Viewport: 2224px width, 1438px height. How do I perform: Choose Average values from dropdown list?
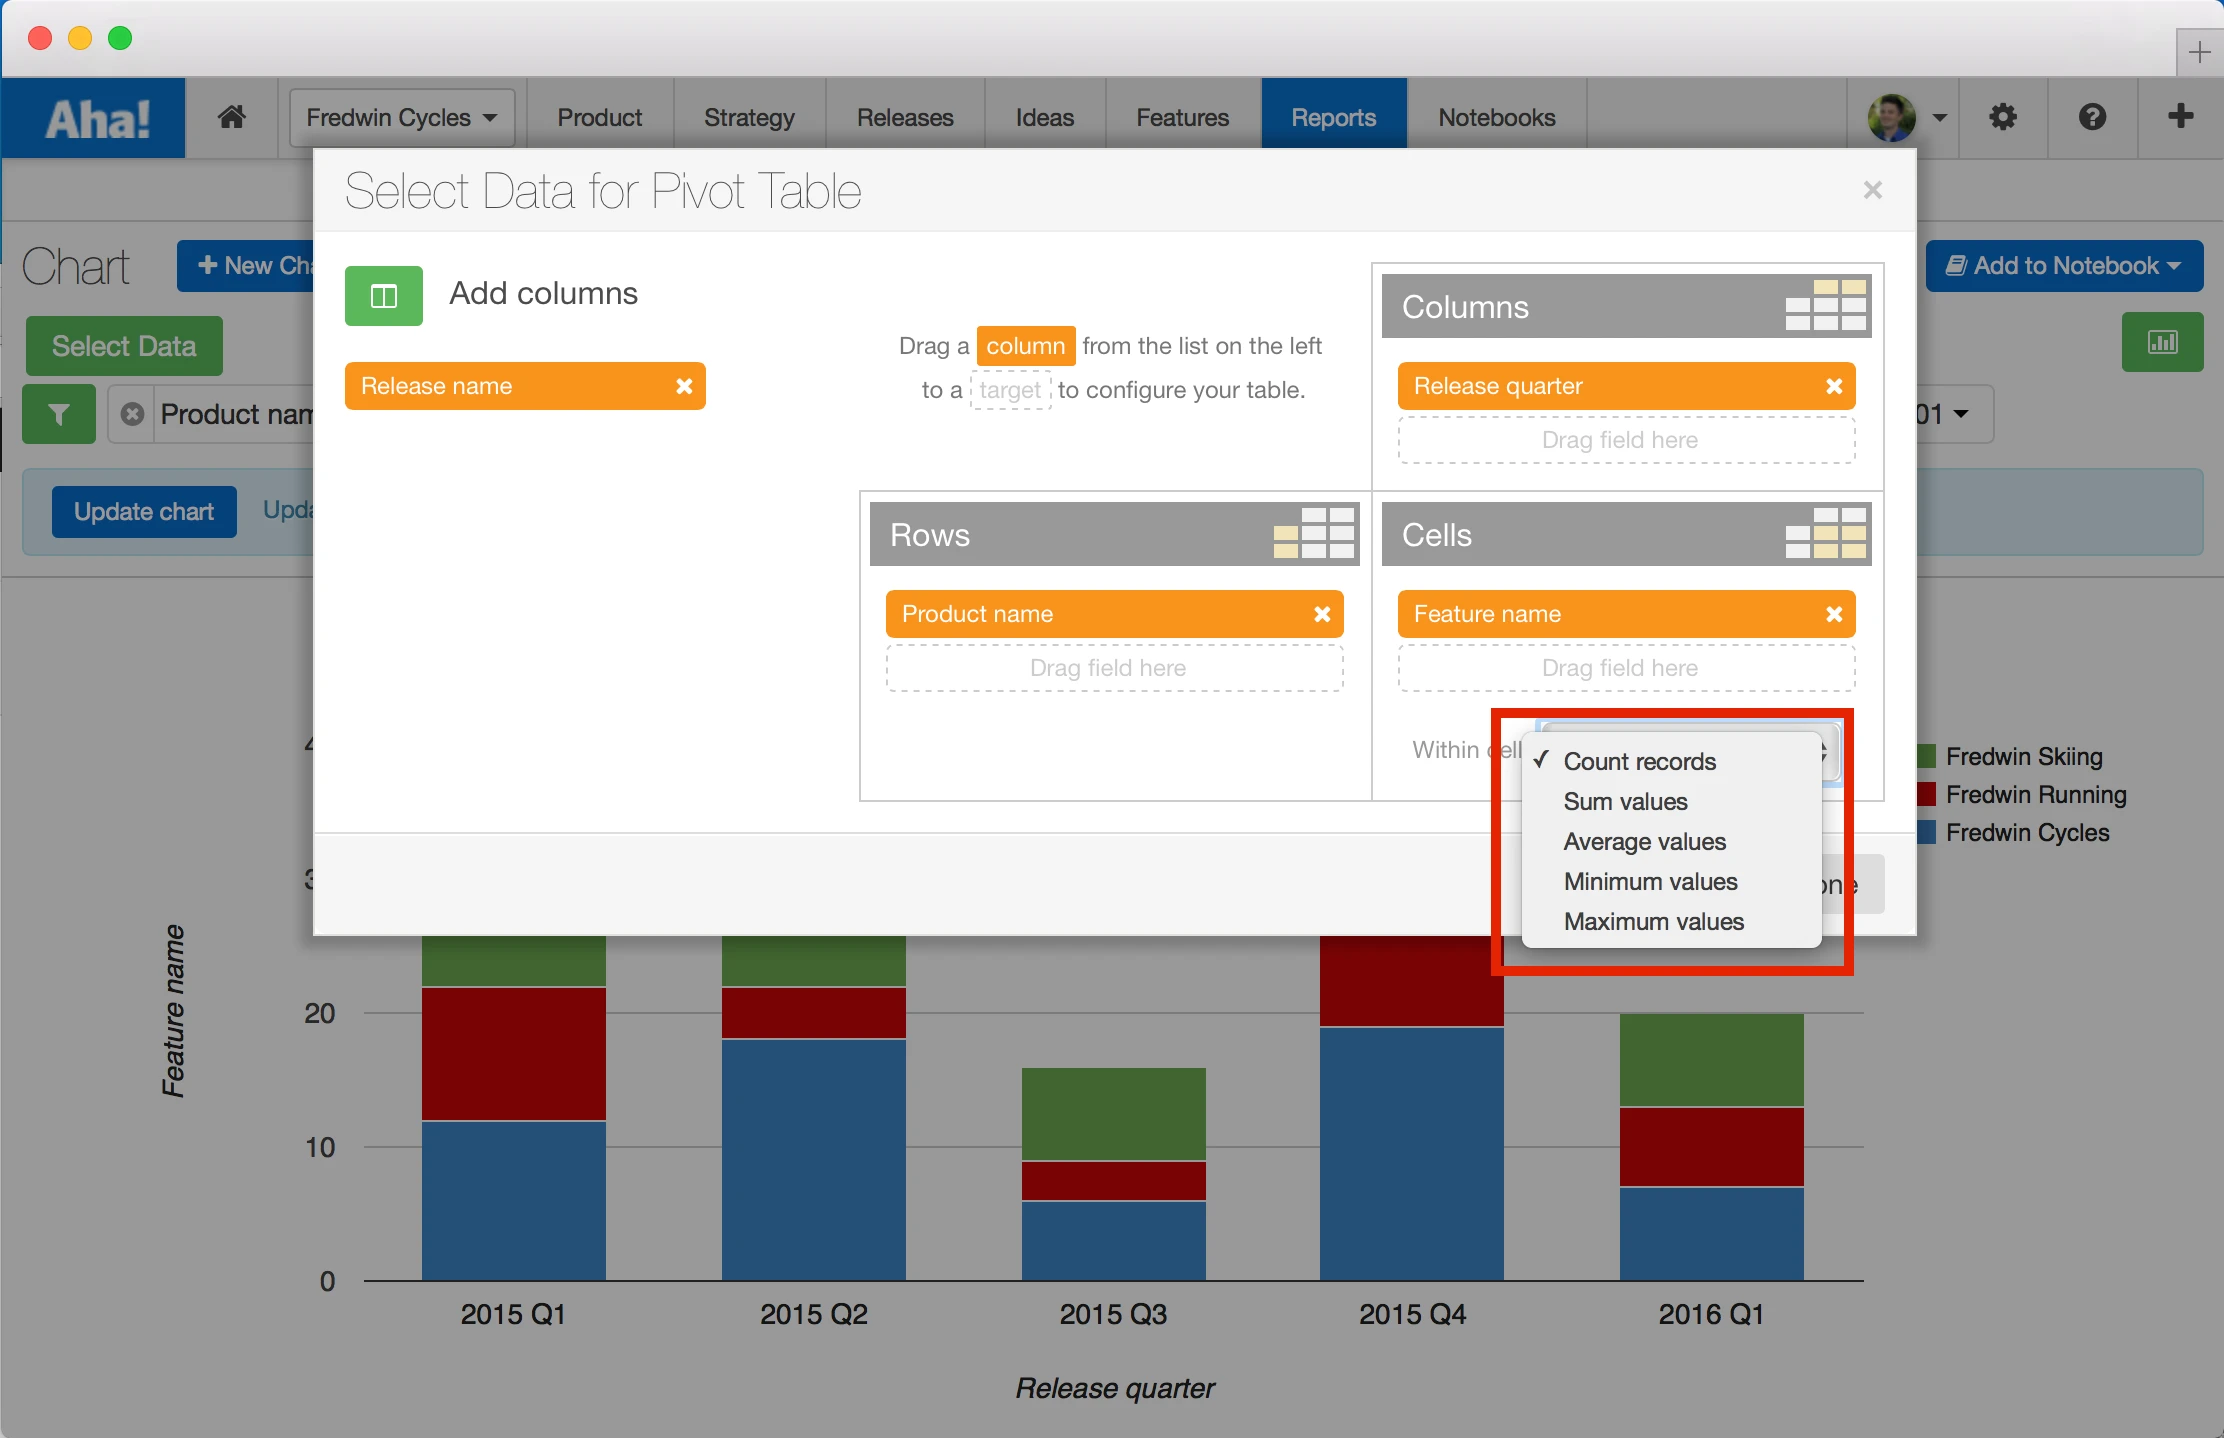(1644, 842)
